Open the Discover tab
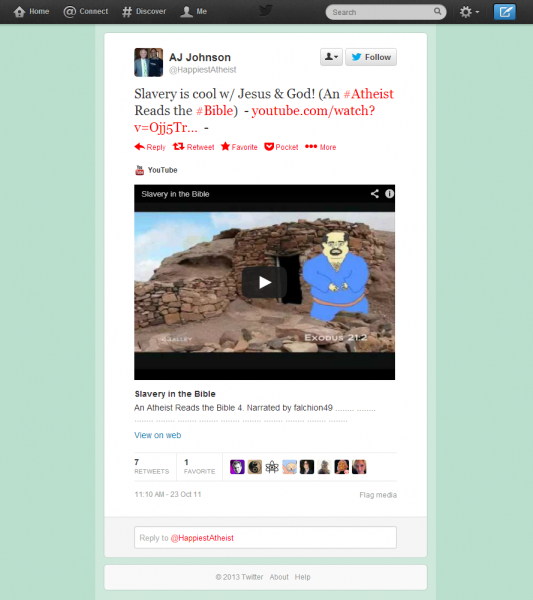Viewport: 533px width, 600px height. pos(144,11)
